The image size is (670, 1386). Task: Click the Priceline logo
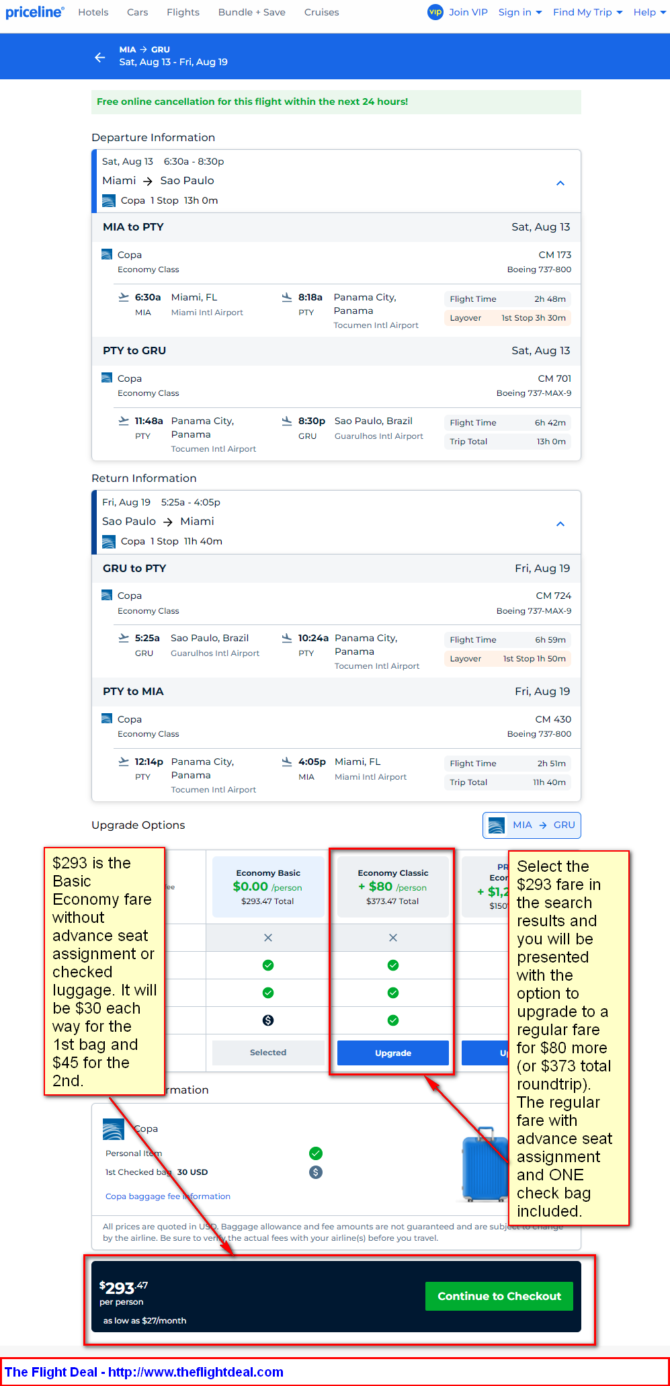click(x=35, y=12)
